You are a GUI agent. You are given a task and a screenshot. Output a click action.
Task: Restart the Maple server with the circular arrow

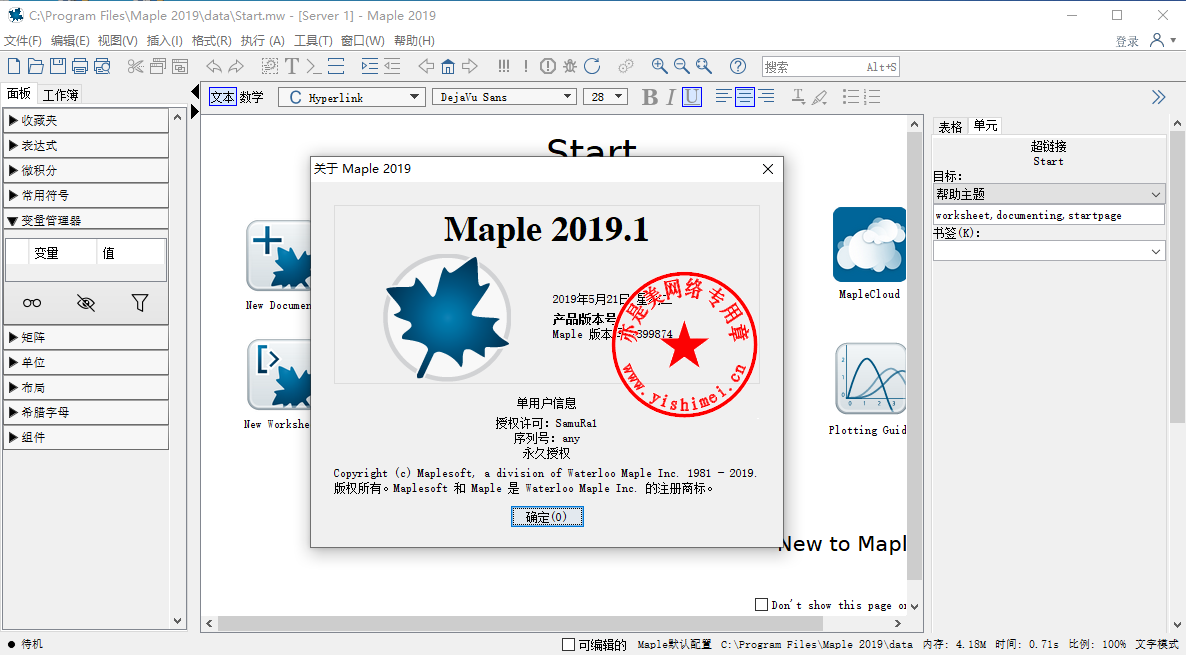pyautogui.click(x=592, y=67)
